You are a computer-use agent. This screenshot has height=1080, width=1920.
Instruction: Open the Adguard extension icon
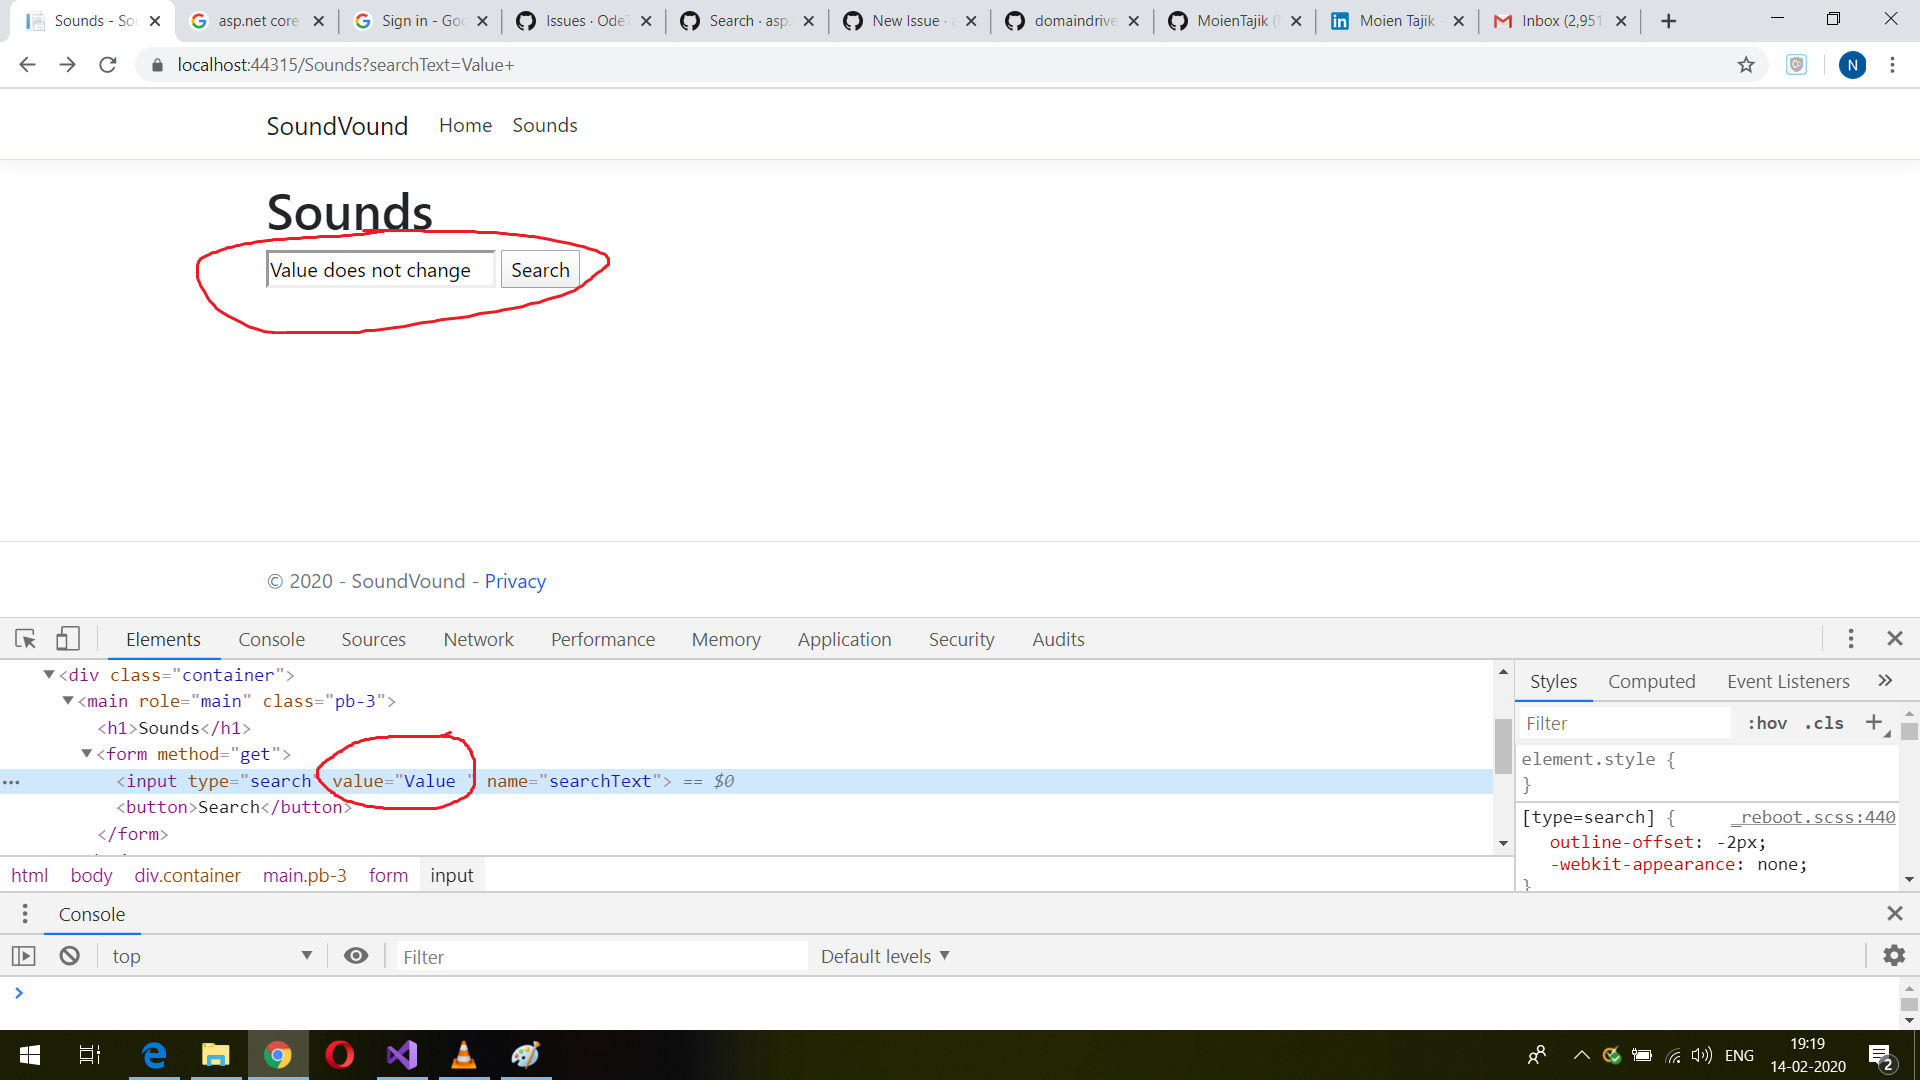pos(1796,64)
